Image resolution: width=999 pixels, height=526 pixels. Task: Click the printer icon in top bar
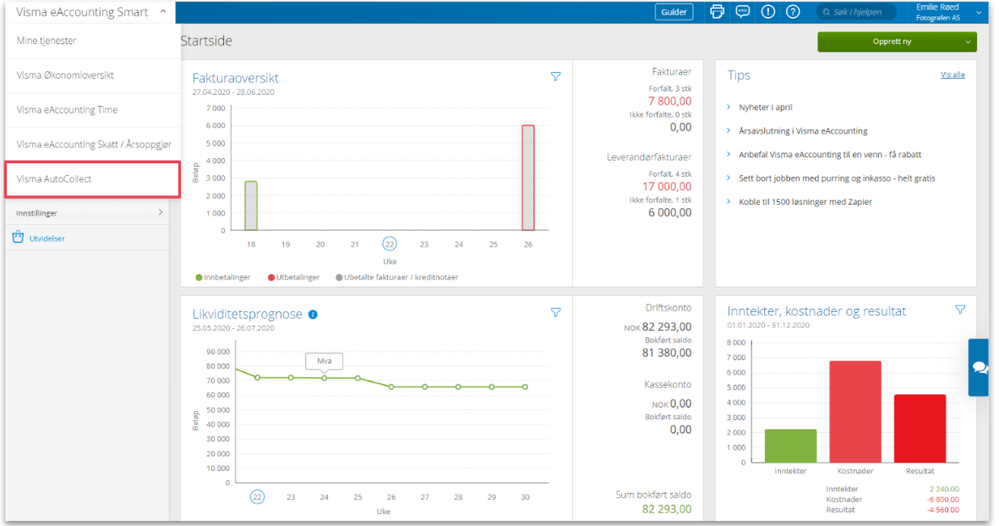pyautogui.click(x=717, y=12)
